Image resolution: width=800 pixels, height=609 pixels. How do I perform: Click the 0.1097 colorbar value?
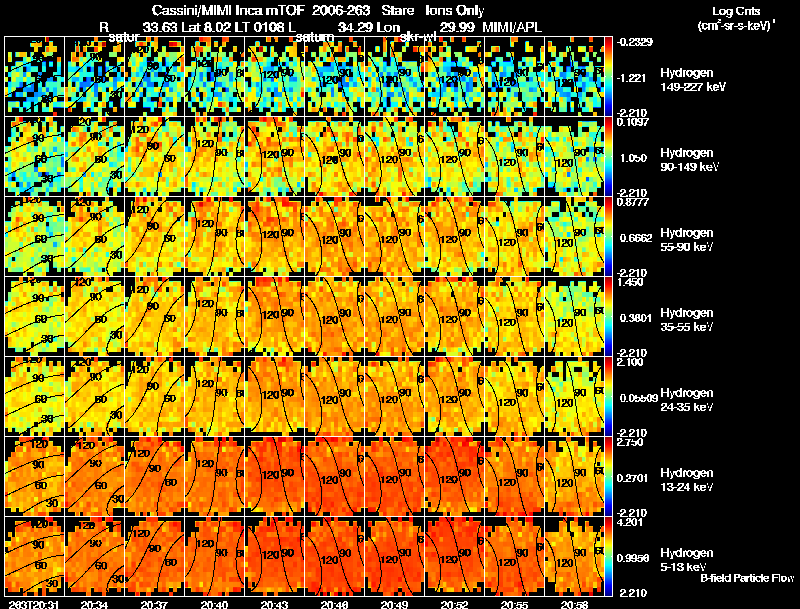pos(633,122)
